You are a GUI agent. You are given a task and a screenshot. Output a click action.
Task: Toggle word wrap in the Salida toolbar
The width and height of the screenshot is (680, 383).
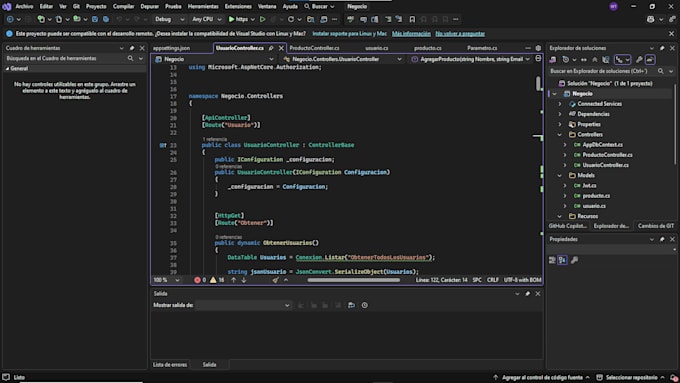(x=351, y=305)
